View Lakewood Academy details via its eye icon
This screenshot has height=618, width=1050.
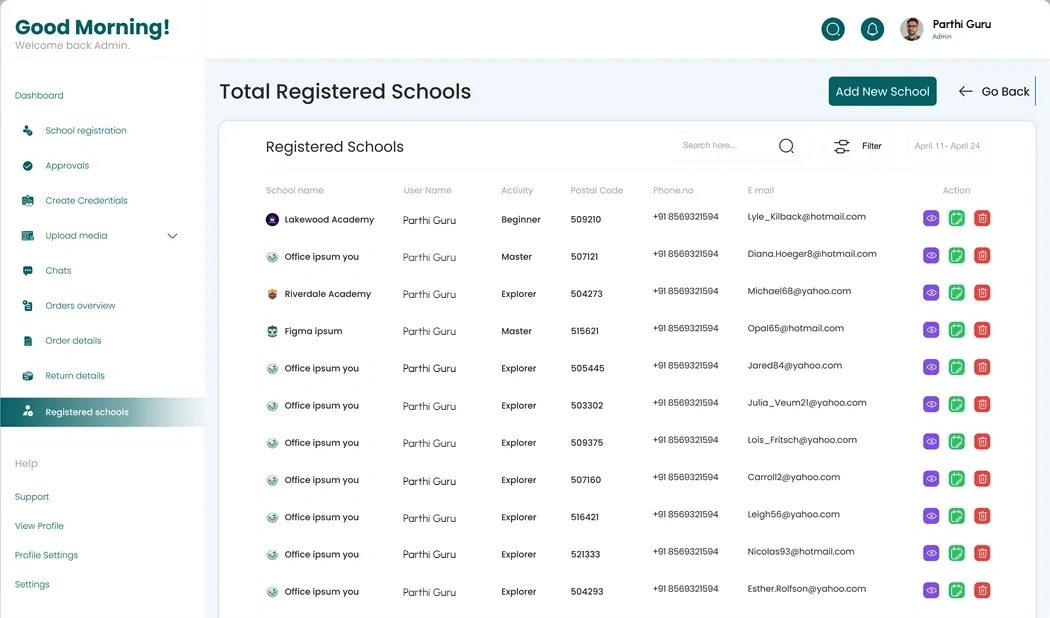click(931, 218)
